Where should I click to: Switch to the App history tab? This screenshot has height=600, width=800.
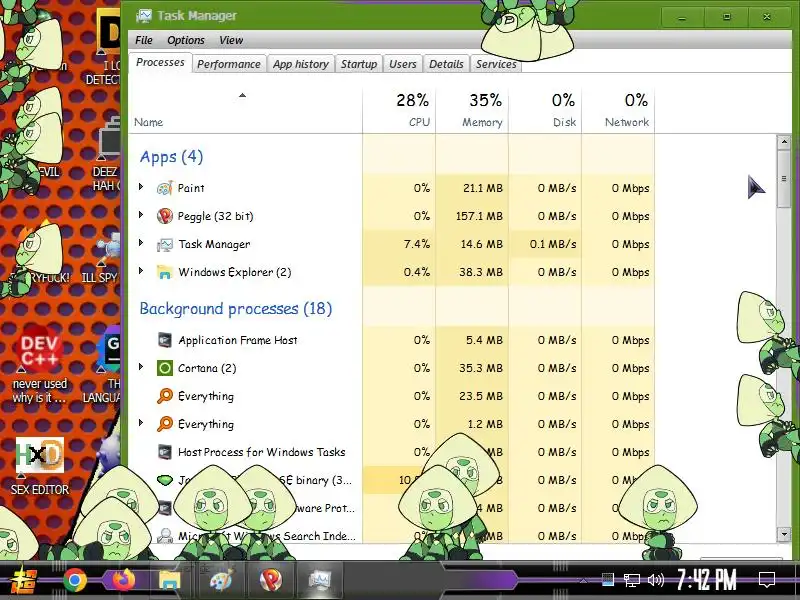[x=301, y=64]
